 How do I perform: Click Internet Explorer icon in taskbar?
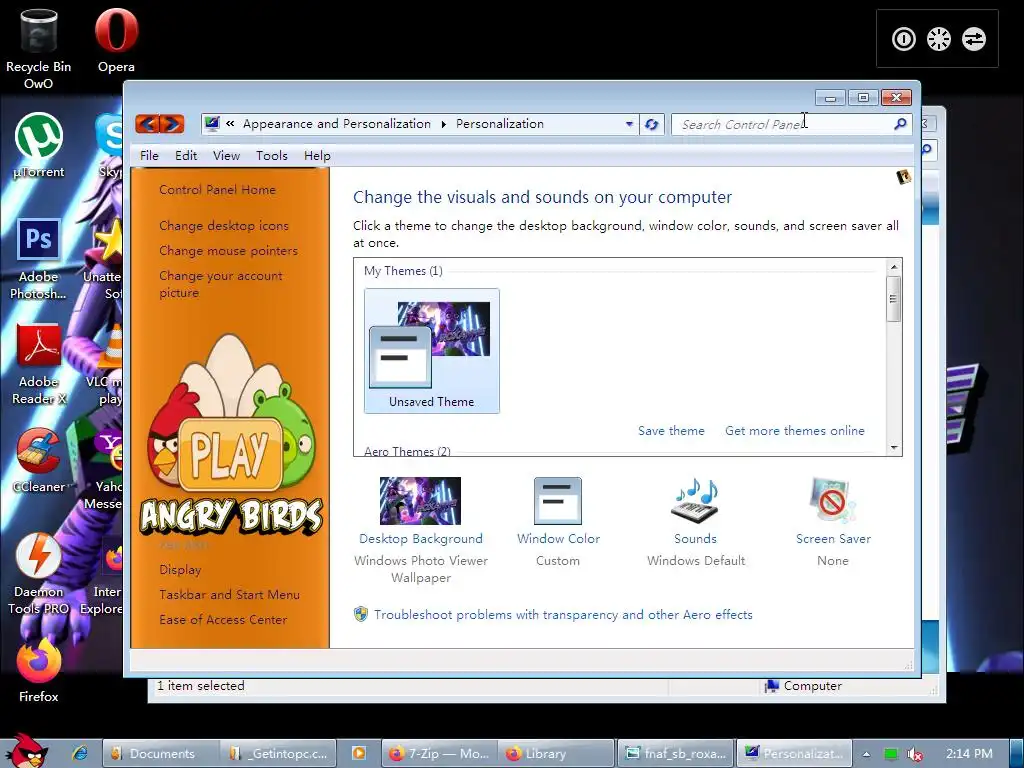click(x=80, y=753)
